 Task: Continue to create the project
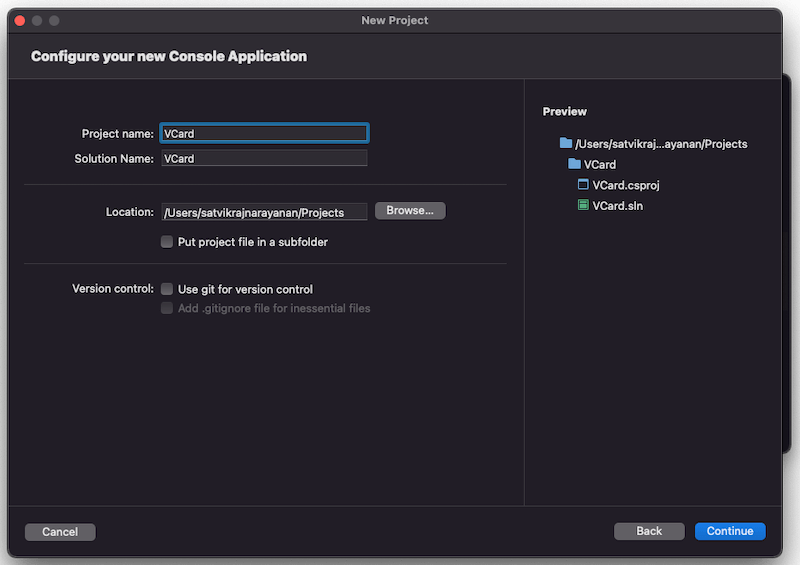[x=730, y=531]
